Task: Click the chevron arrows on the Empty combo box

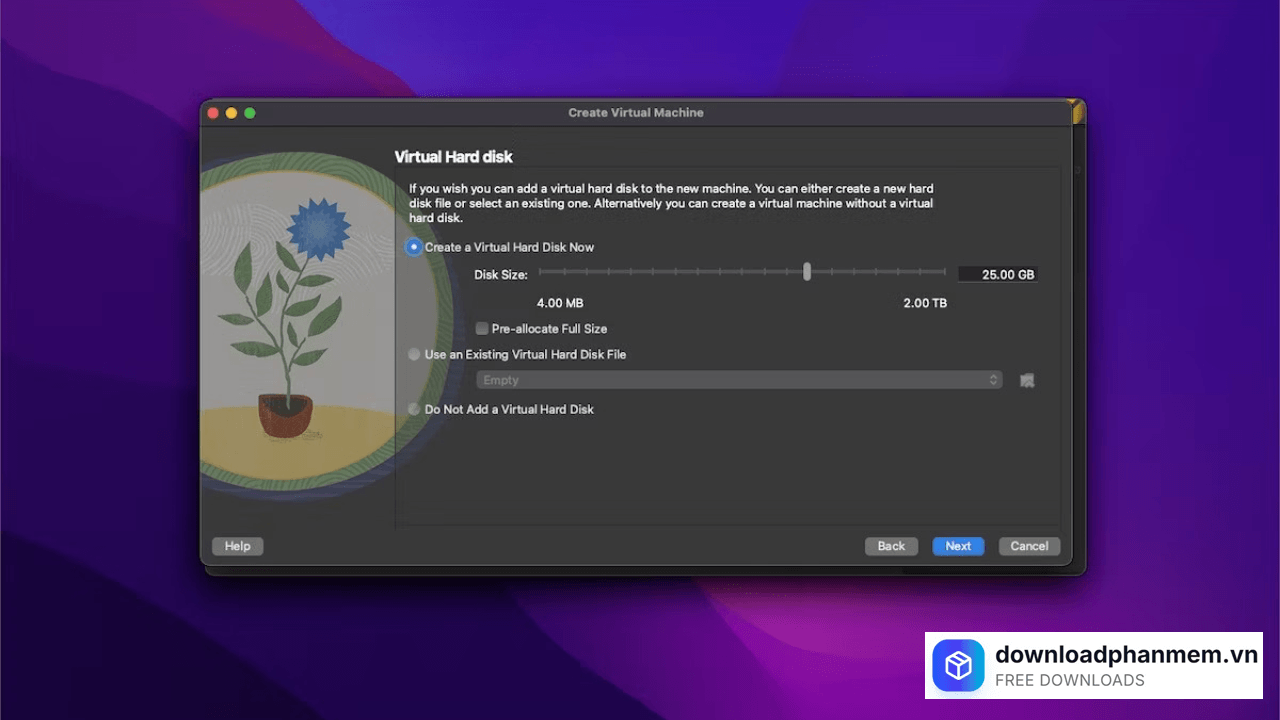Action: coord(993,380)
